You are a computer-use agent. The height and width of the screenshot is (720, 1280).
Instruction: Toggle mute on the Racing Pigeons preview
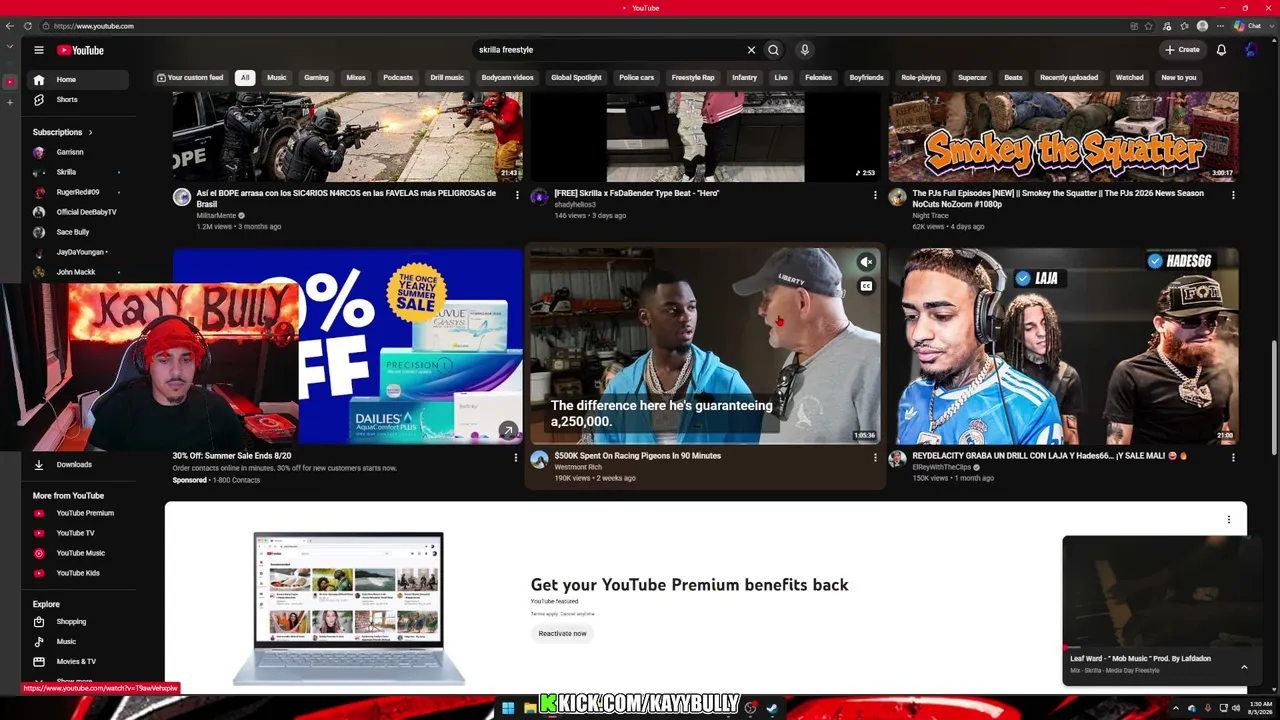(866, 262)
